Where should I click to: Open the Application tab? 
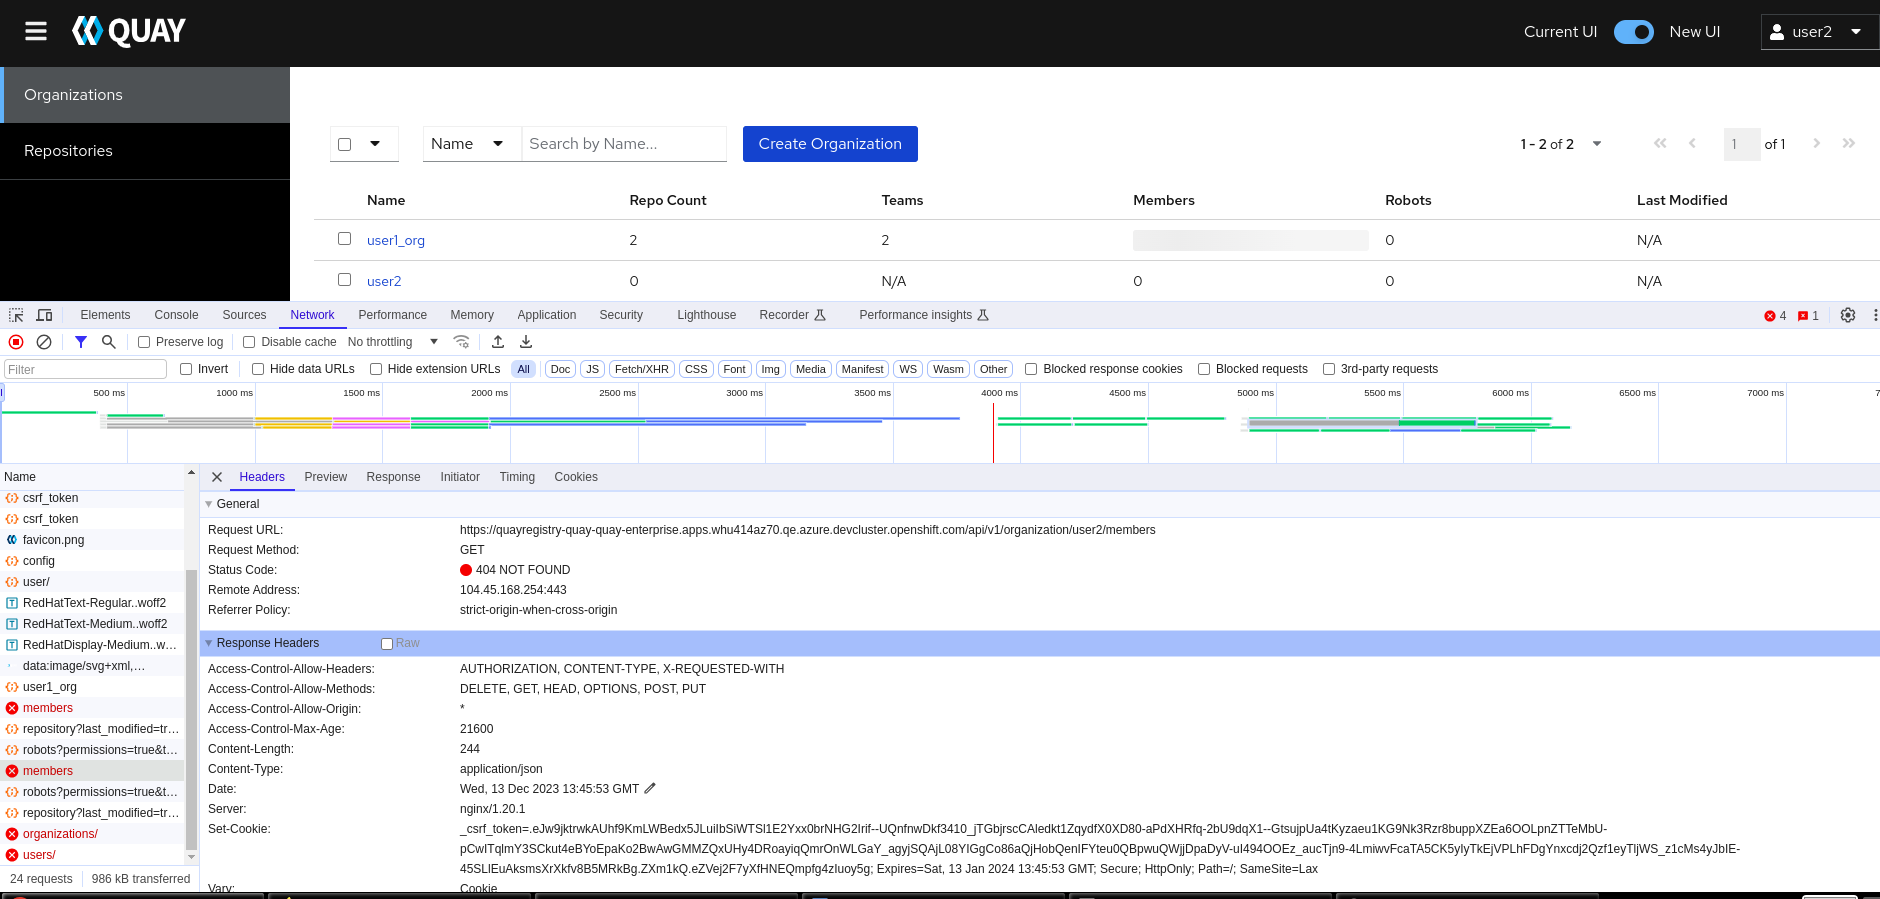point(547,315)
